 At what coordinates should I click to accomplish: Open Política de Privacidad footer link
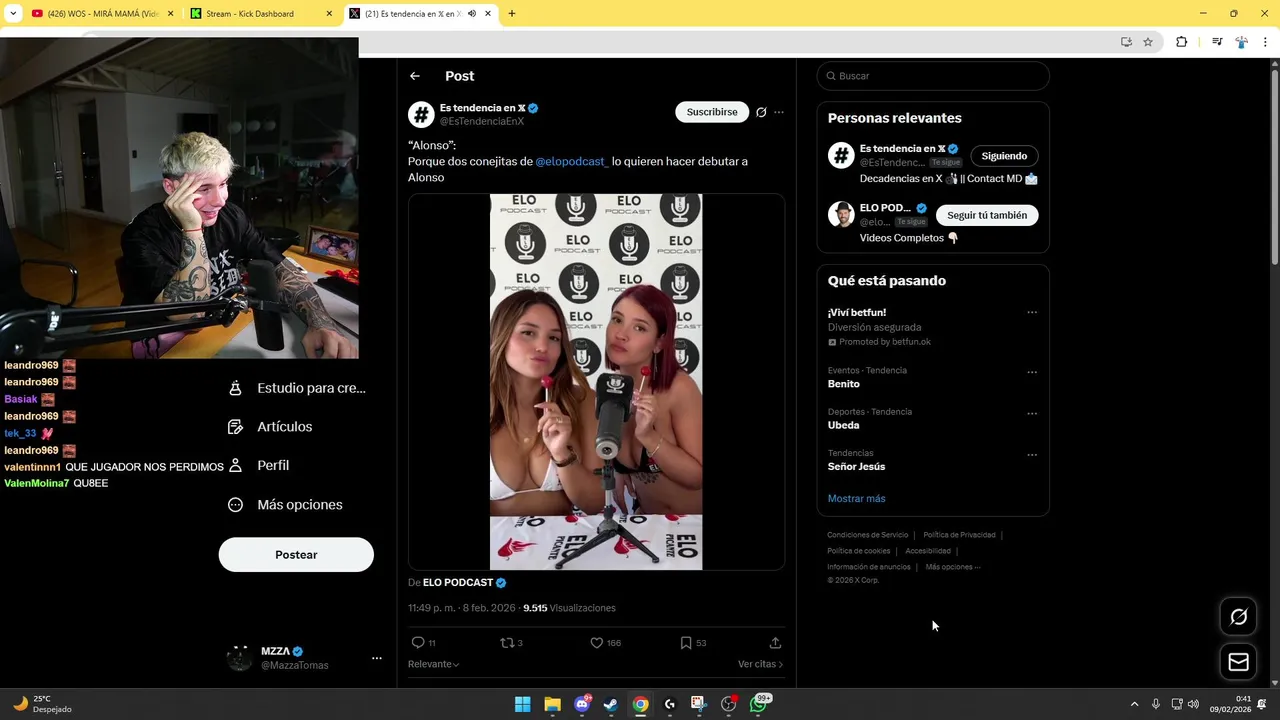pyautogui.click(x=959, y=535)
